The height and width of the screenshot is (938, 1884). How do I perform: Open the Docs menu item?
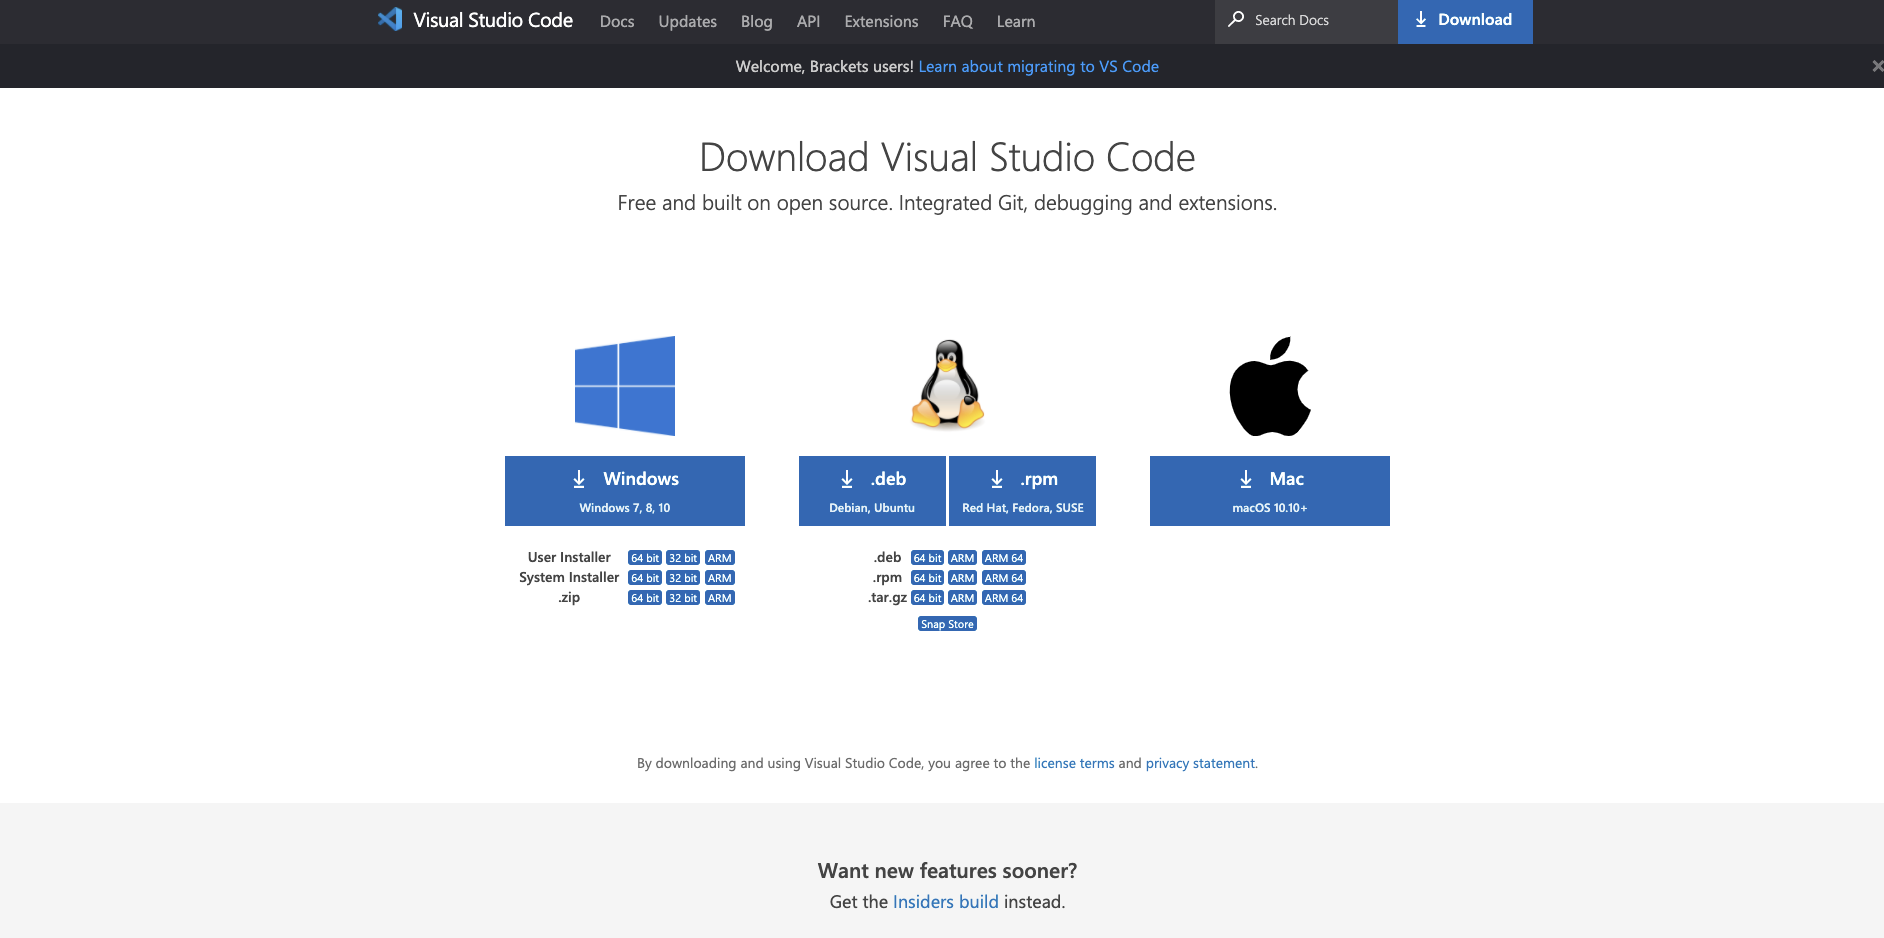point(617,21)
